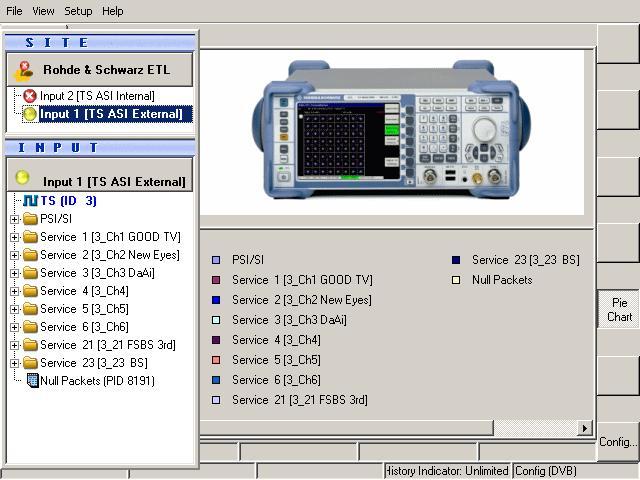Click the red error icon beside Input 2
Image resolution: width=640 pixels, height=480 pixels.
tap(30, 96)
